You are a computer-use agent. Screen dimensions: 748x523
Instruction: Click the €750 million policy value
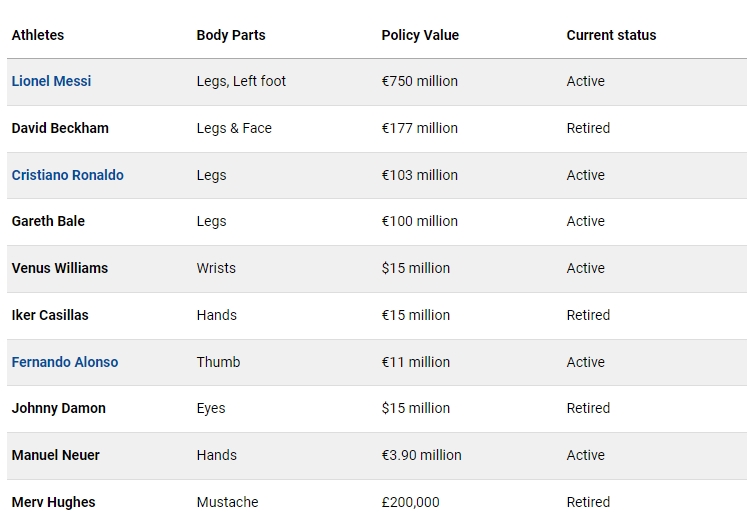[419, 81]
